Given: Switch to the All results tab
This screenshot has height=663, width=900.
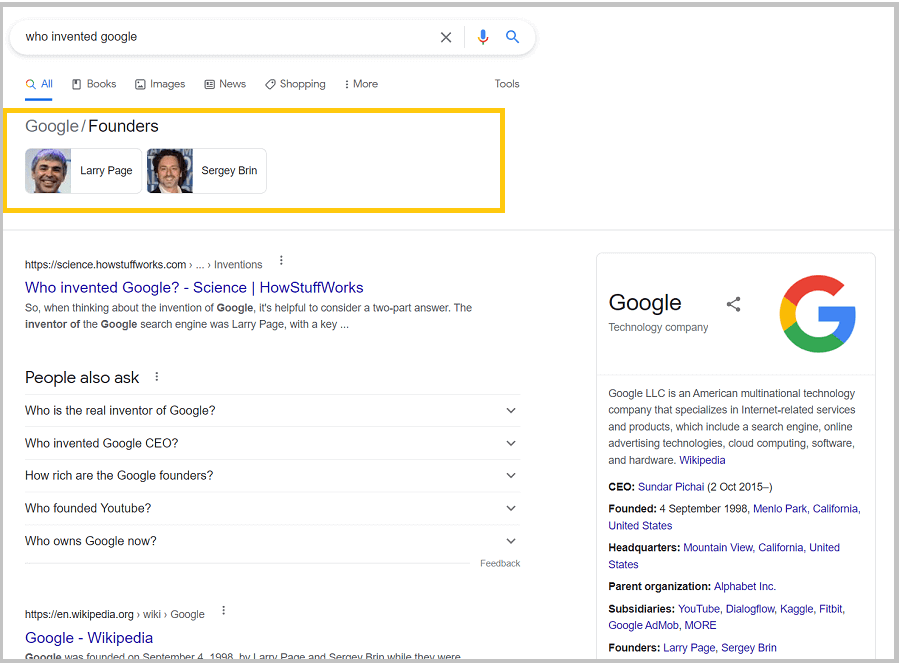Looking at the screenshot, I should coord(39,84).
